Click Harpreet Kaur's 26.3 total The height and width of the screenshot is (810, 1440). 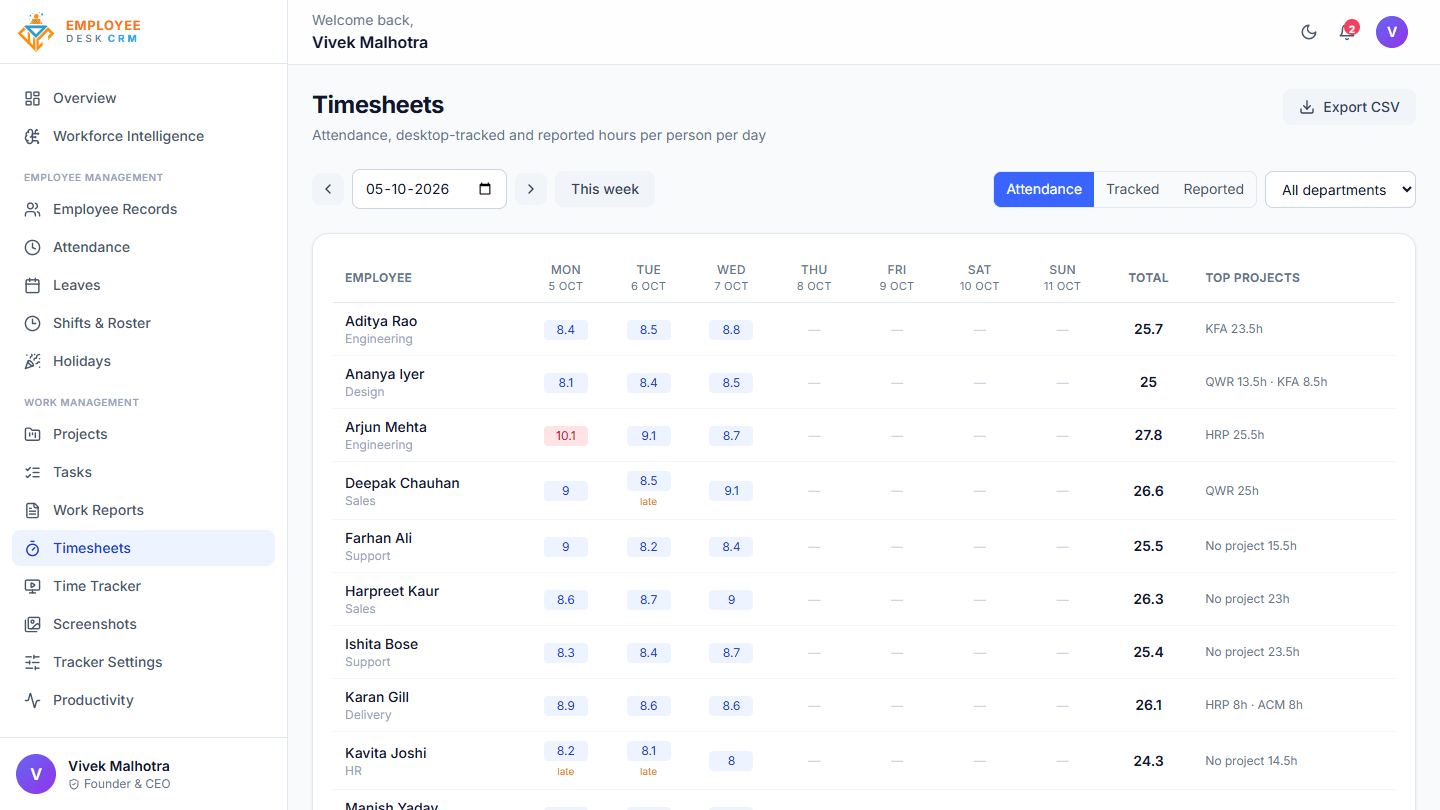[x=1148, y=599]
